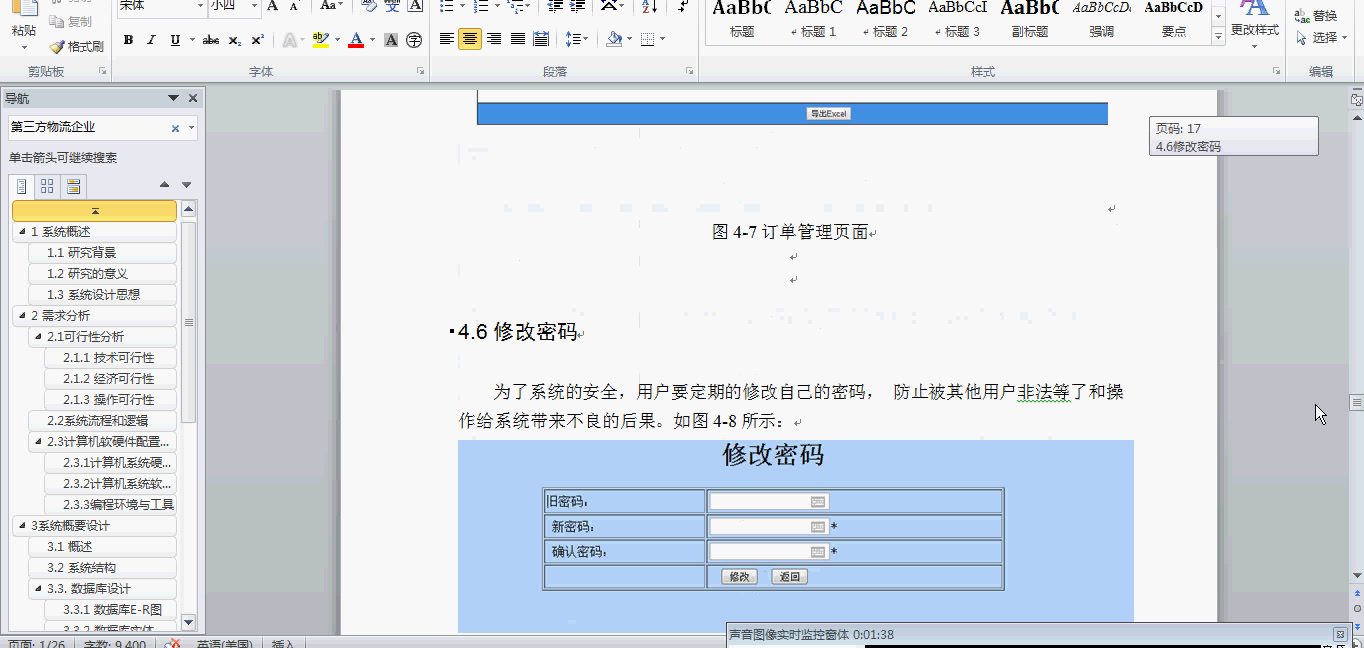Toggle underline formatting
Image resolution: width=1364 pixels, height=648 pixels.
tap(174, 40)
